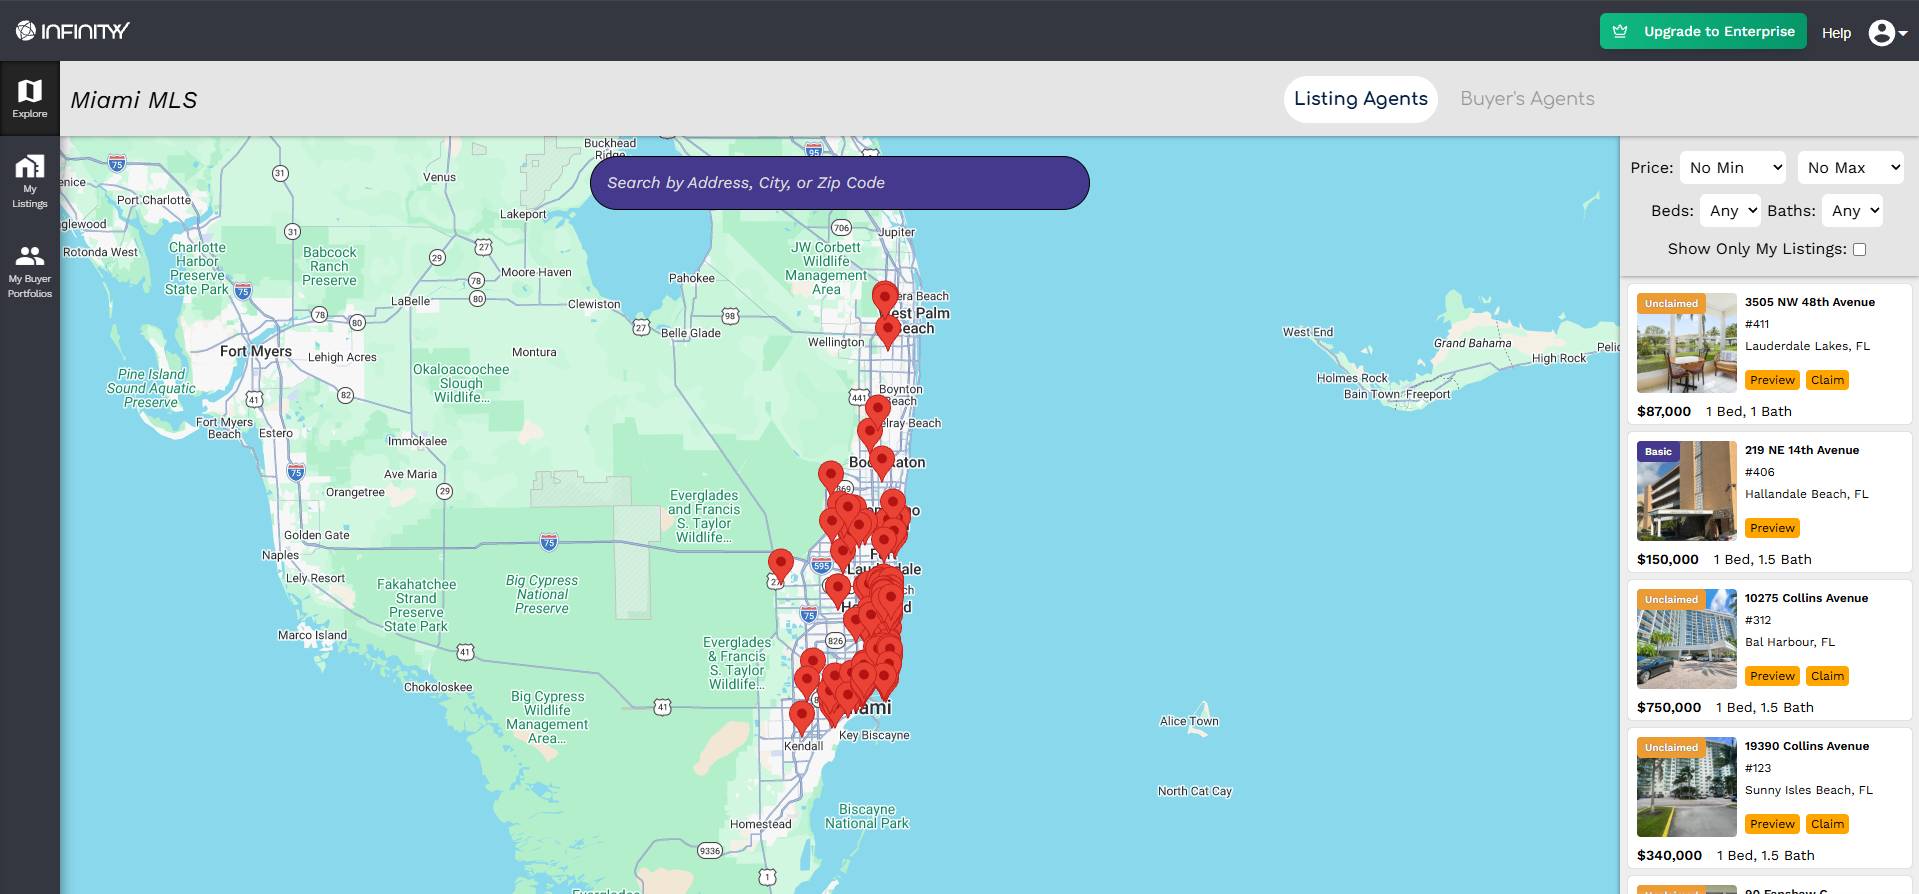1919x894 pixels.
Task: Enable Show Only My Listings checkbox
Action: [x=1859, y=250]
